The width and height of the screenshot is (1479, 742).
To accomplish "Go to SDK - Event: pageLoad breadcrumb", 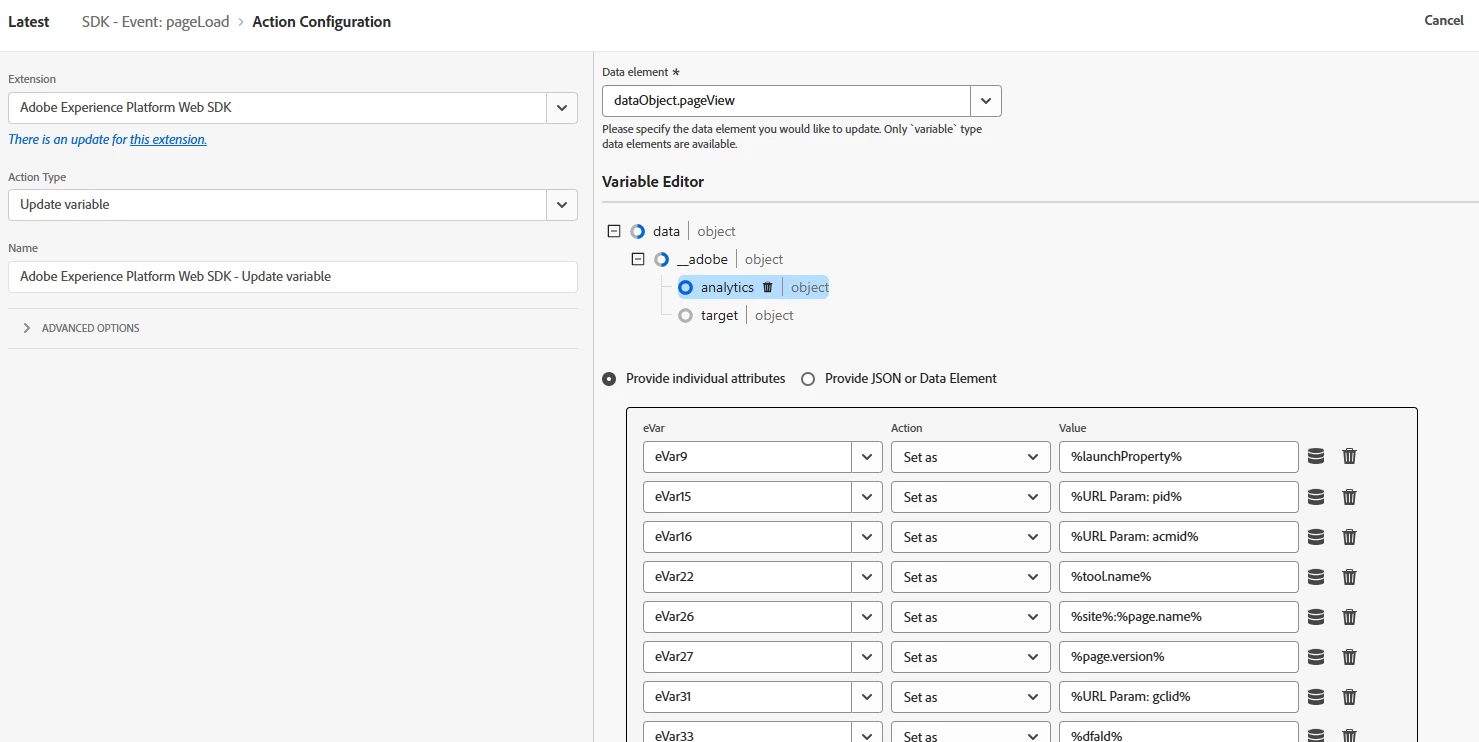I will (x=155, y=22).
